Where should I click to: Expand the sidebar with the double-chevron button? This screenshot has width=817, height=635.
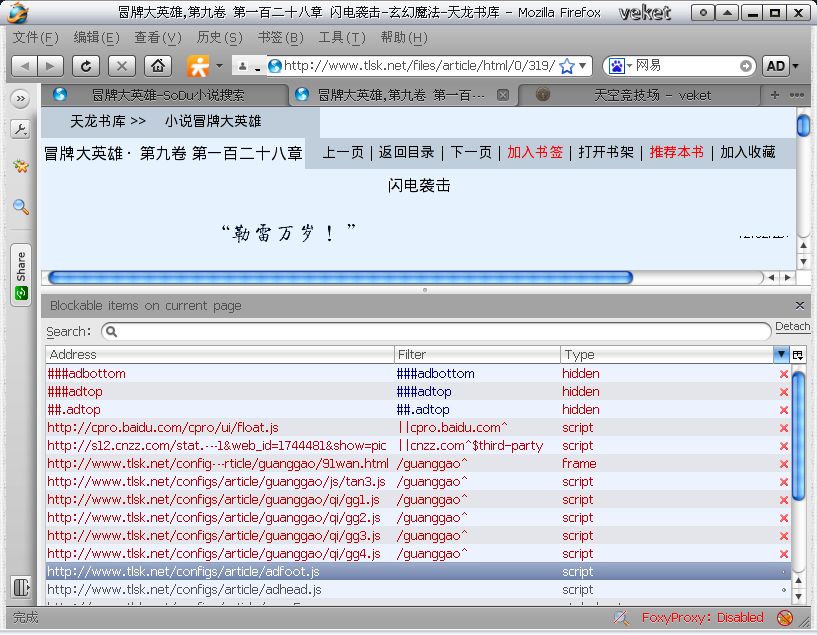click(20, 98)
